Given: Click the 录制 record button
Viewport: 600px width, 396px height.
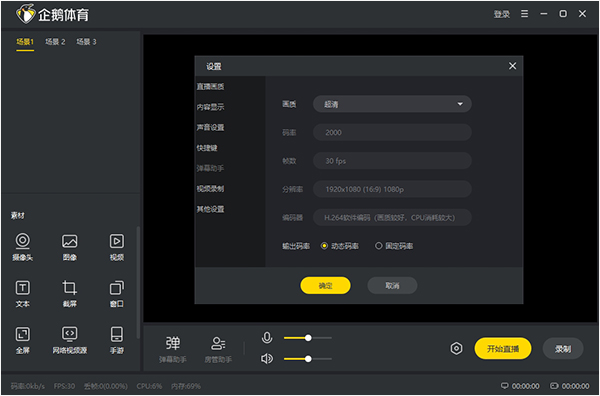Looking at the screenshot, I should [x=563, y=349].
